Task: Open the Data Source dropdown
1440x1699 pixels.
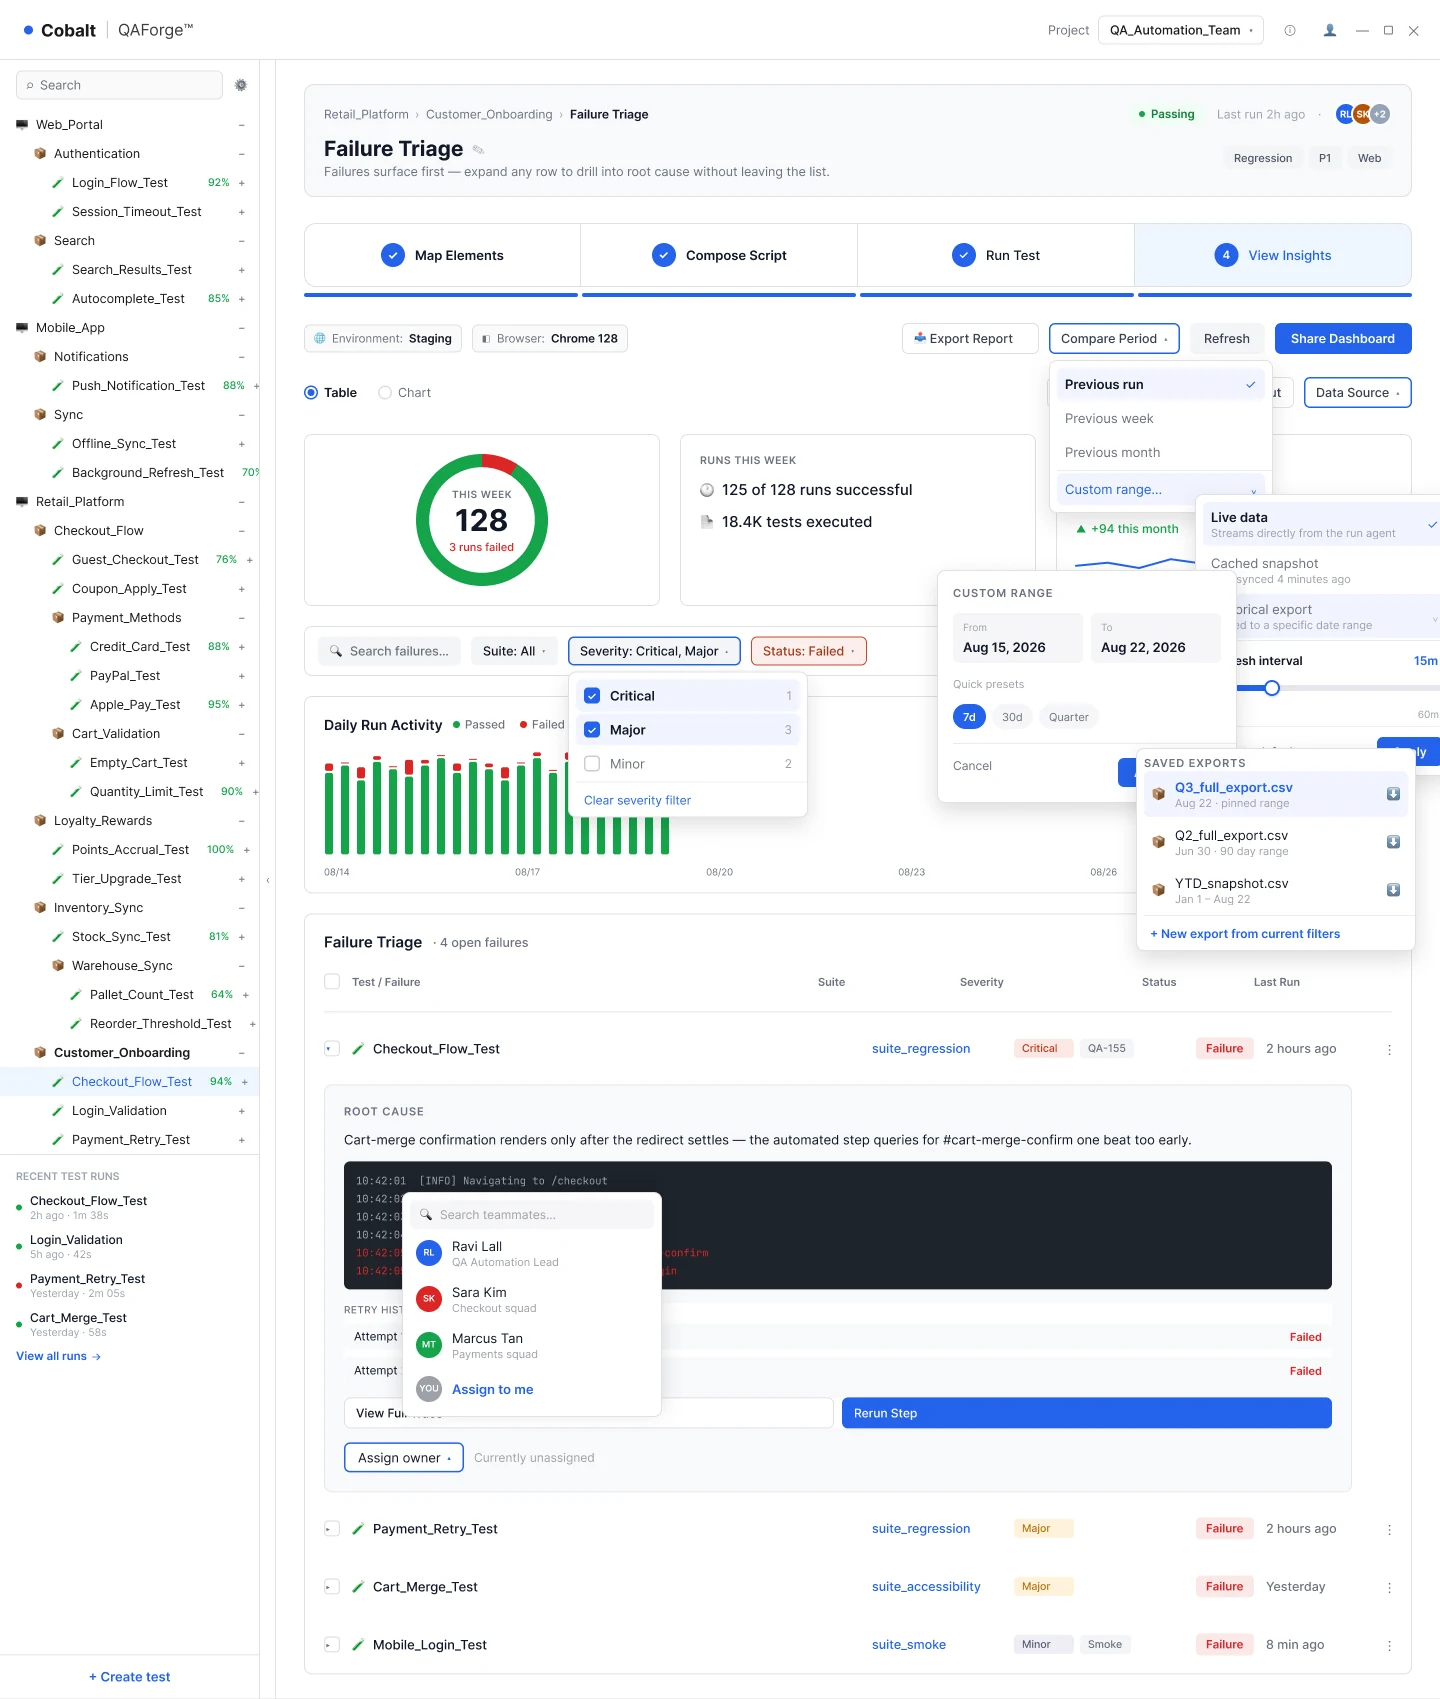Action: point(1357,393)
